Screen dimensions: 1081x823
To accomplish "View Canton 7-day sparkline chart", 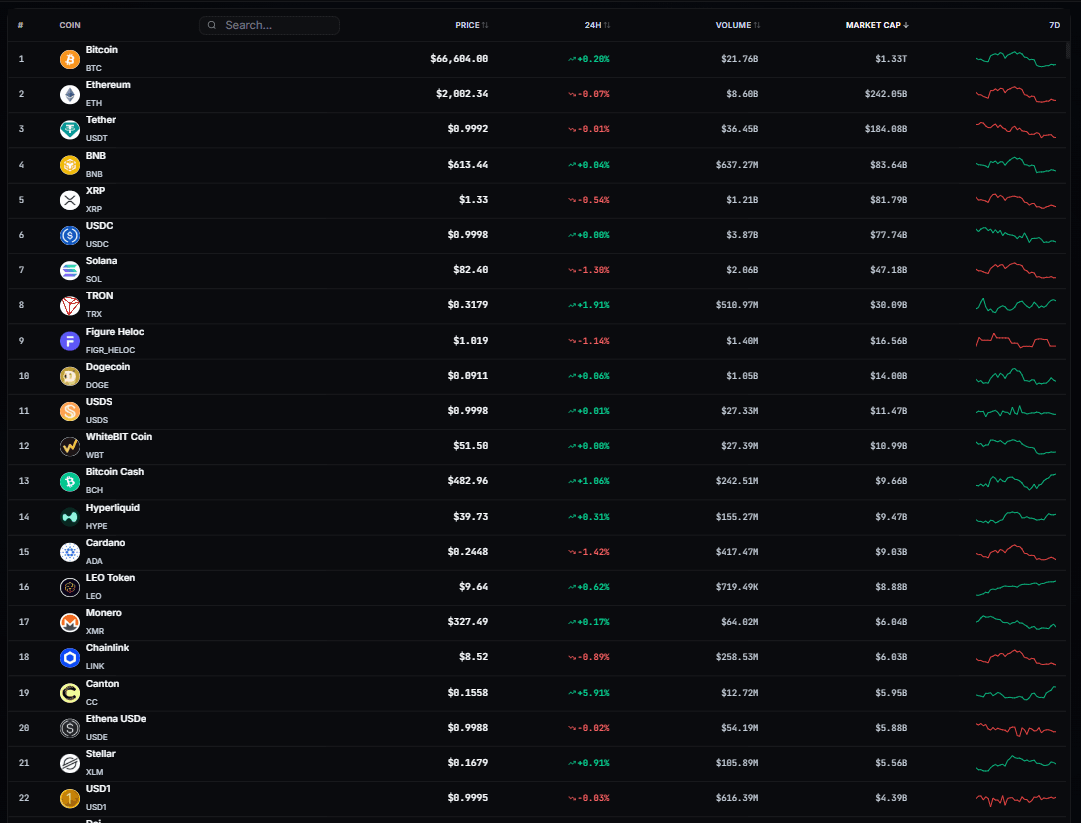I will pyautogui.click(x=1016, y=693).
